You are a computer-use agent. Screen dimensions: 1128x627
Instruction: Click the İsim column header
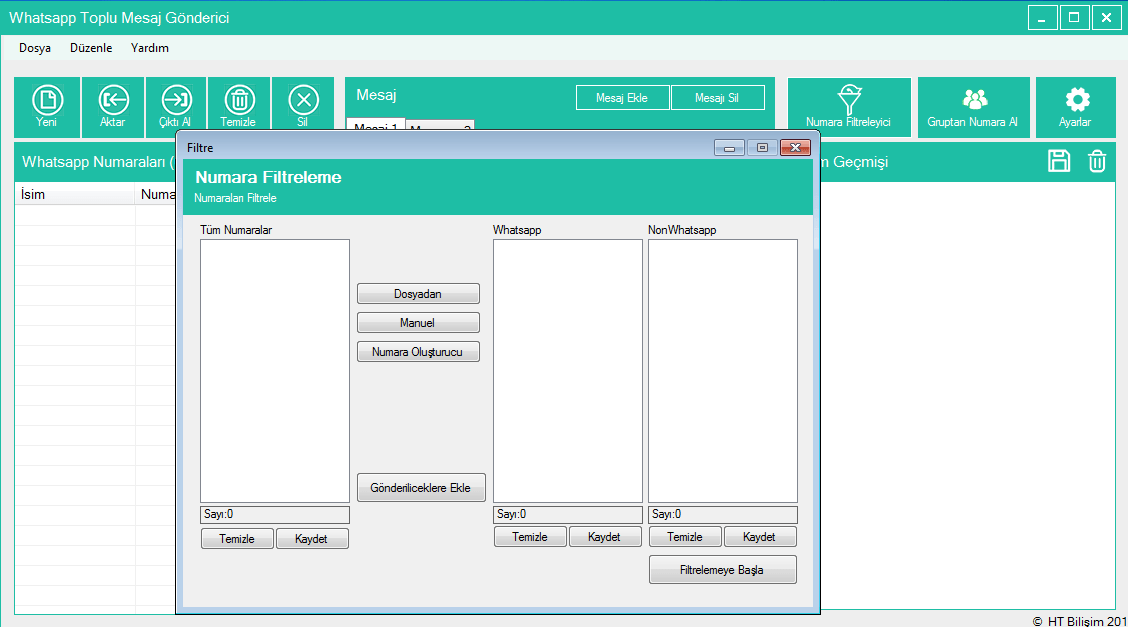(76, 194)
